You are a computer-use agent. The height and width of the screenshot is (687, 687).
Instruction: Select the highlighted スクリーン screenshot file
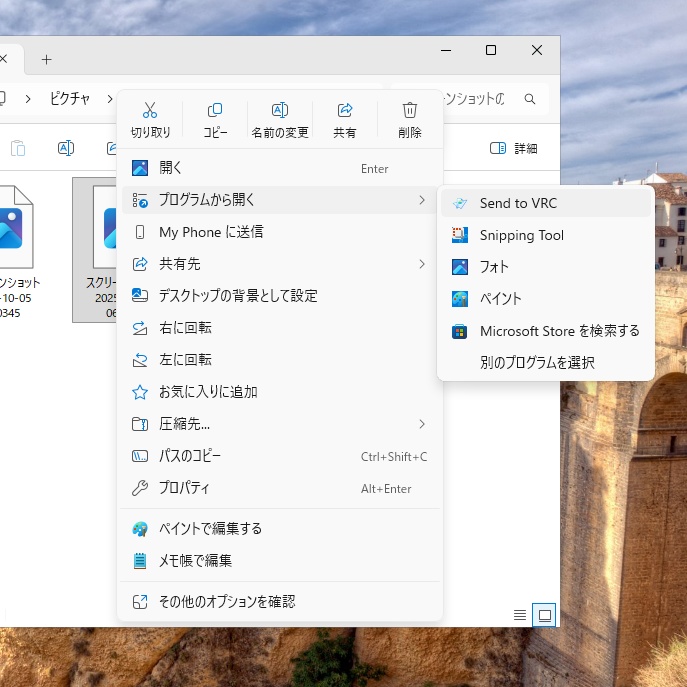coord(95,250)
